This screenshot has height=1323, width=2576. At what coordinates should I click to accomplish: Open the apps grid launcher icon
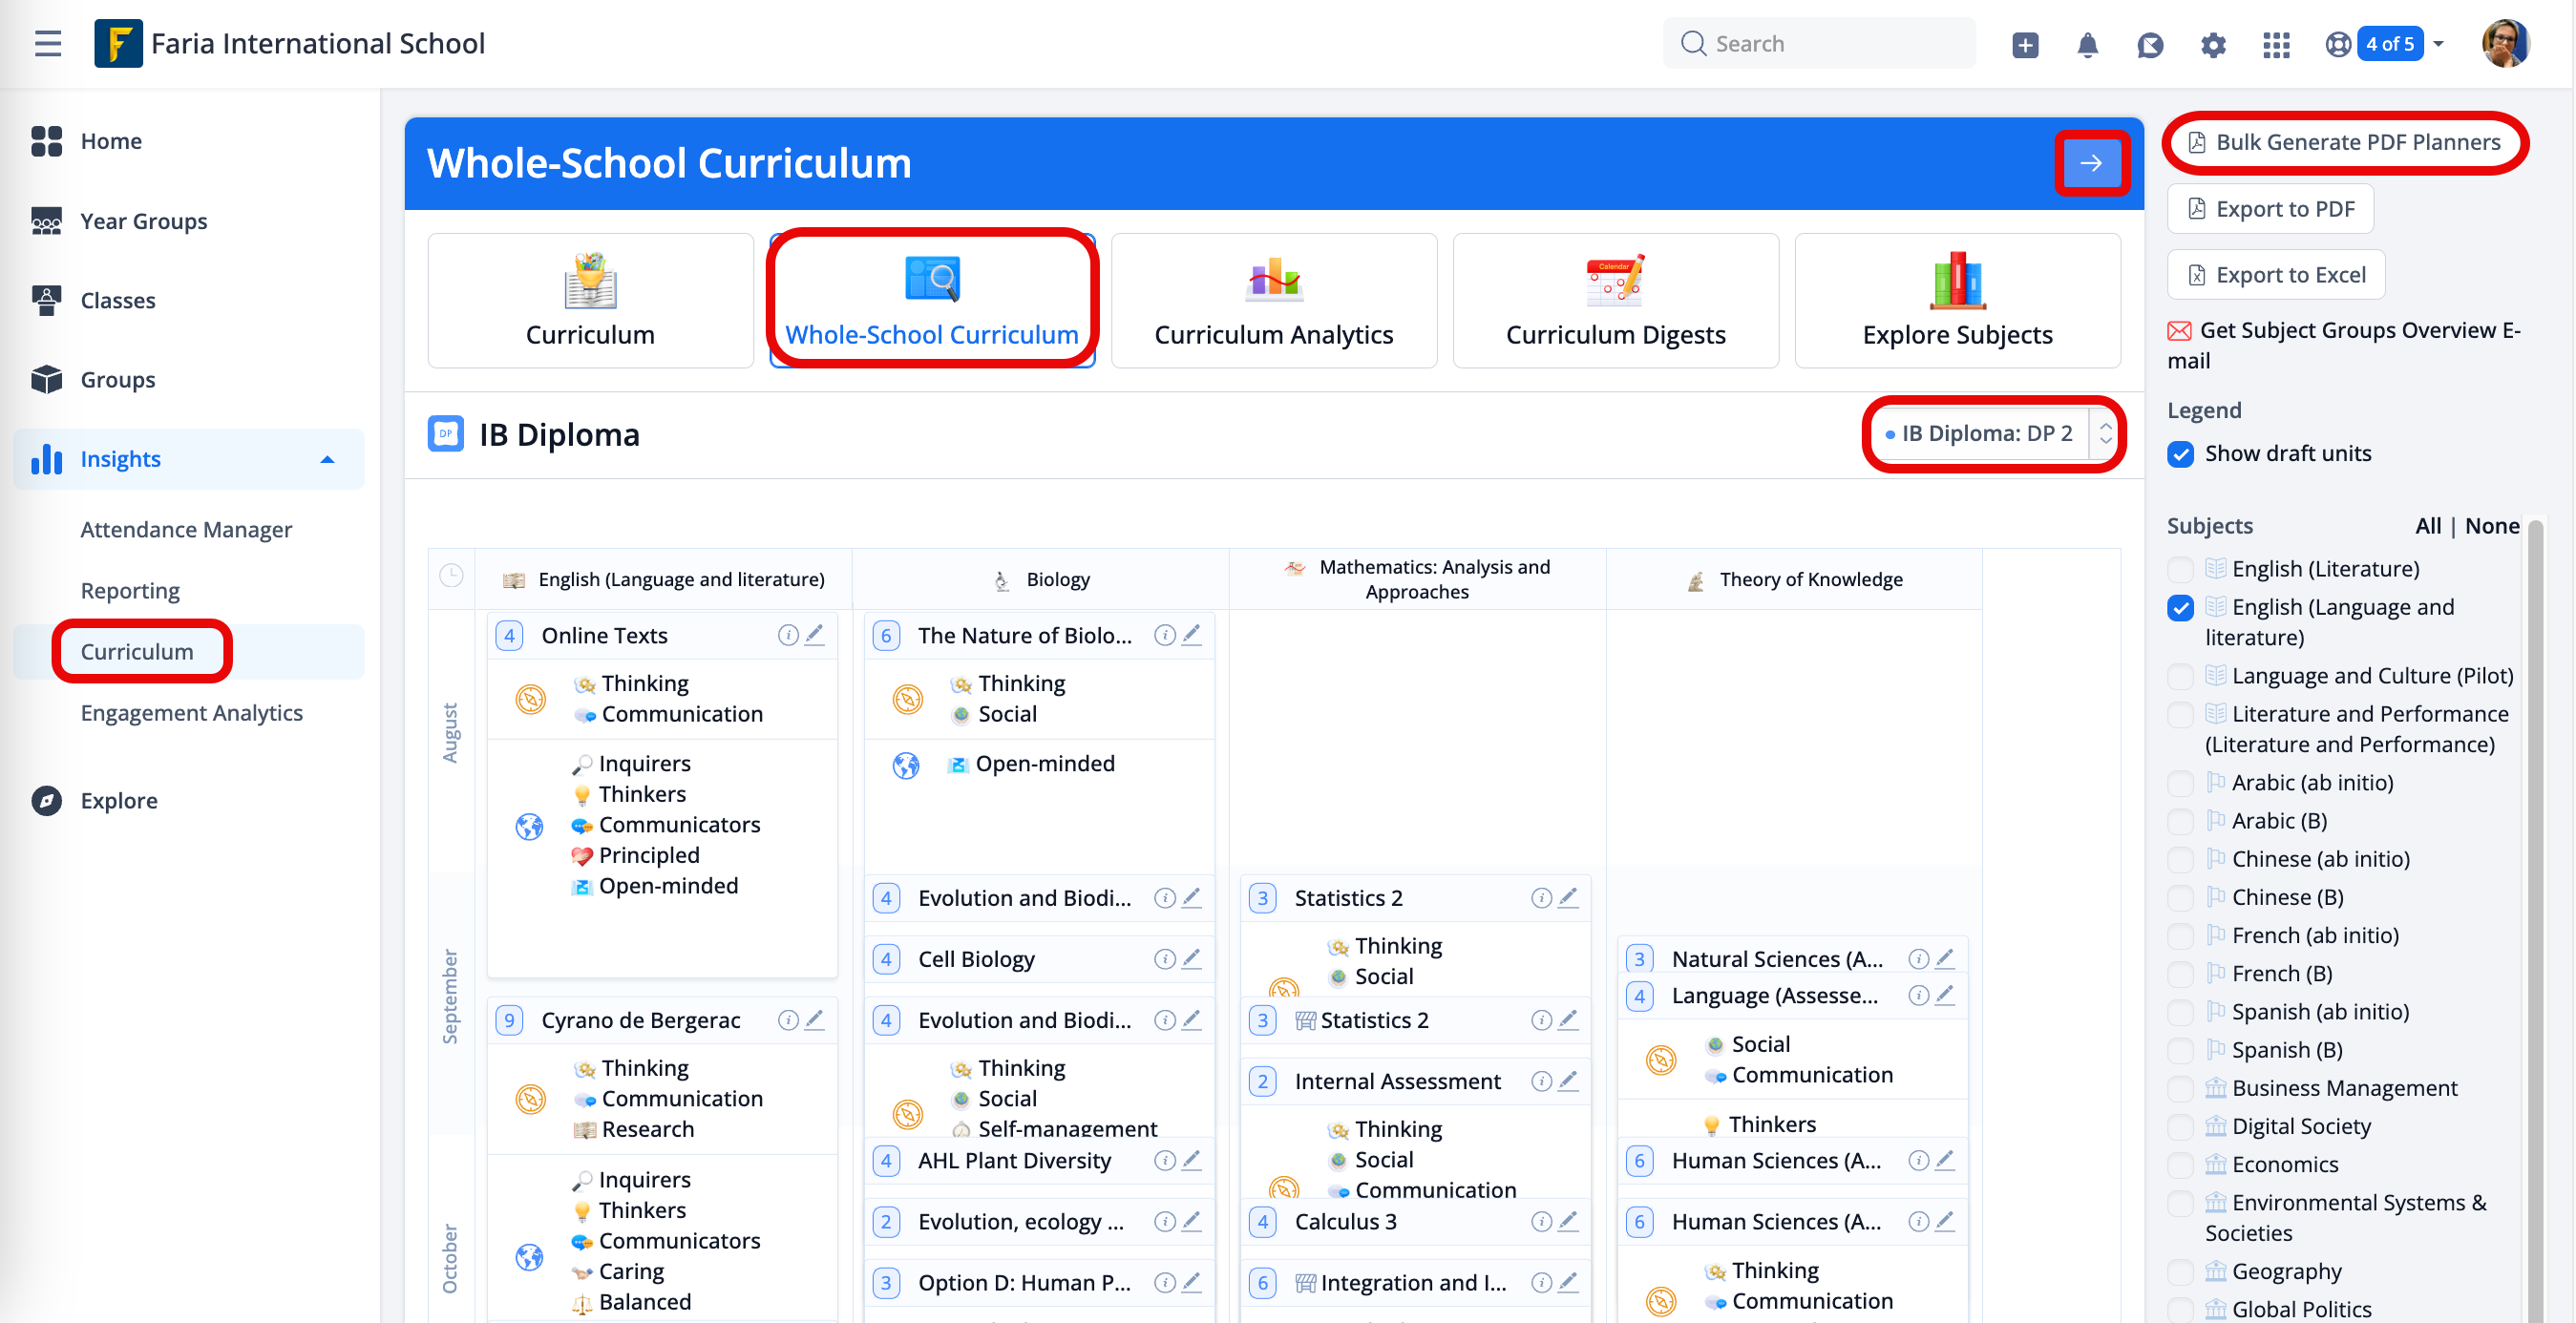click(x=2276, y=44)
